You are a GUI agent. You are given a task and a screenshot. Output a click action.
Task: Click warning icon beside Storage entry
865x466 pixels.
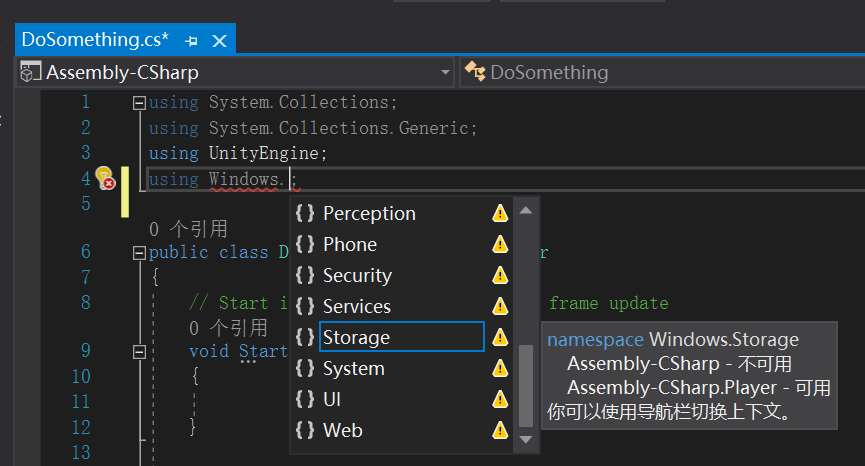(500, 336)
